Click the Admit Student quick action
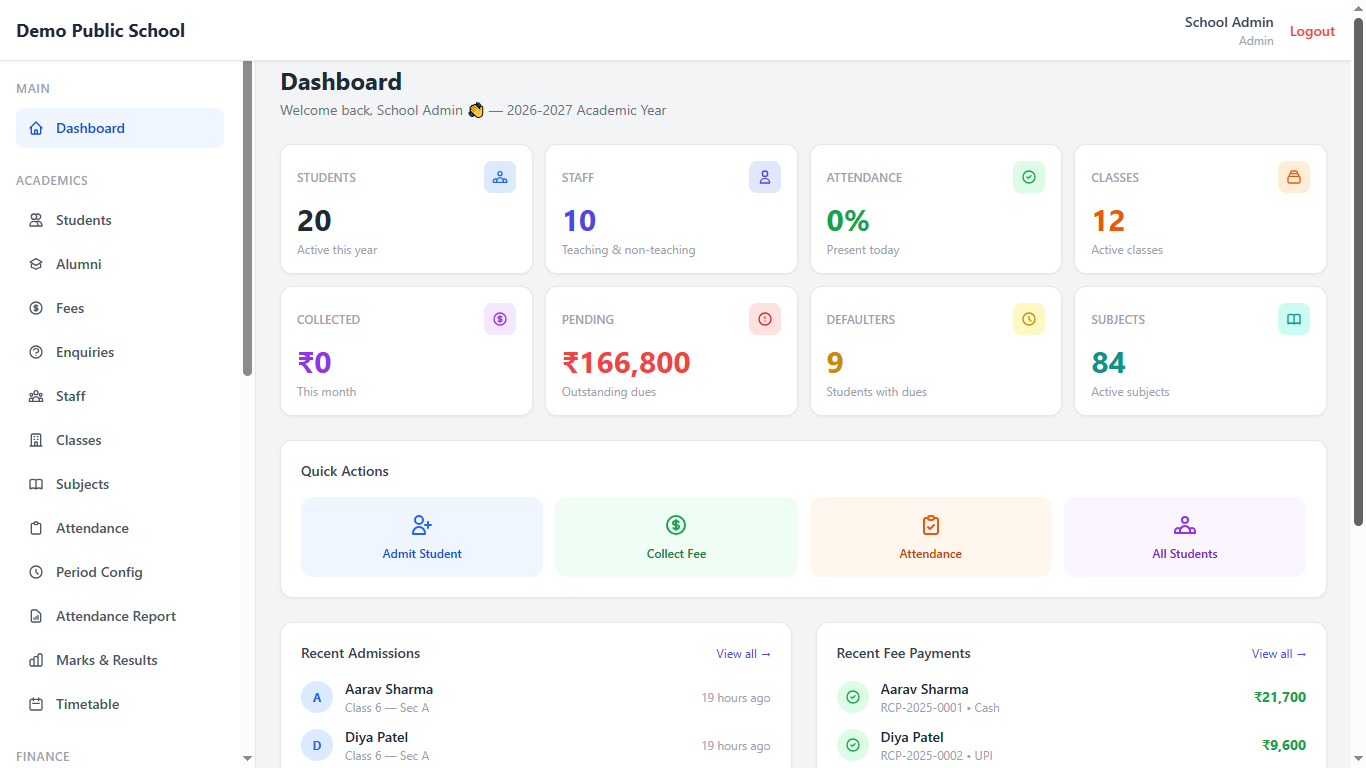Screen dimensions: 1366x768 [422, 537]
